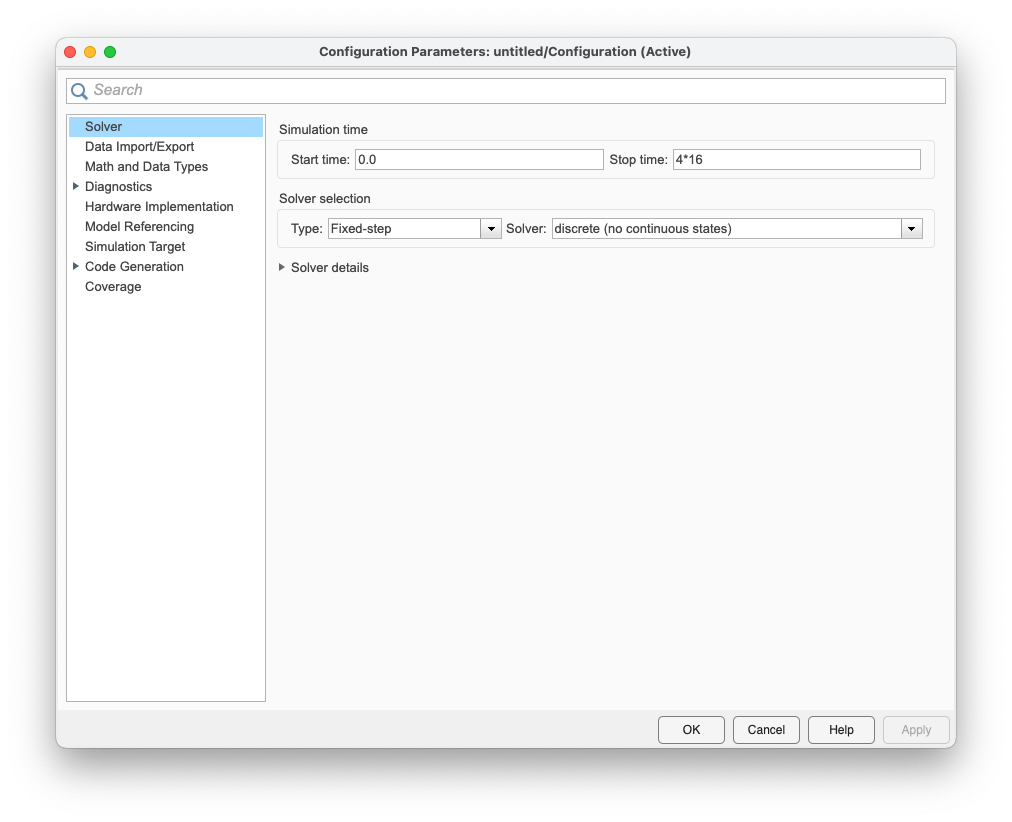
Task: Open the Solver dropdown arrow
Action: point(911,228)
